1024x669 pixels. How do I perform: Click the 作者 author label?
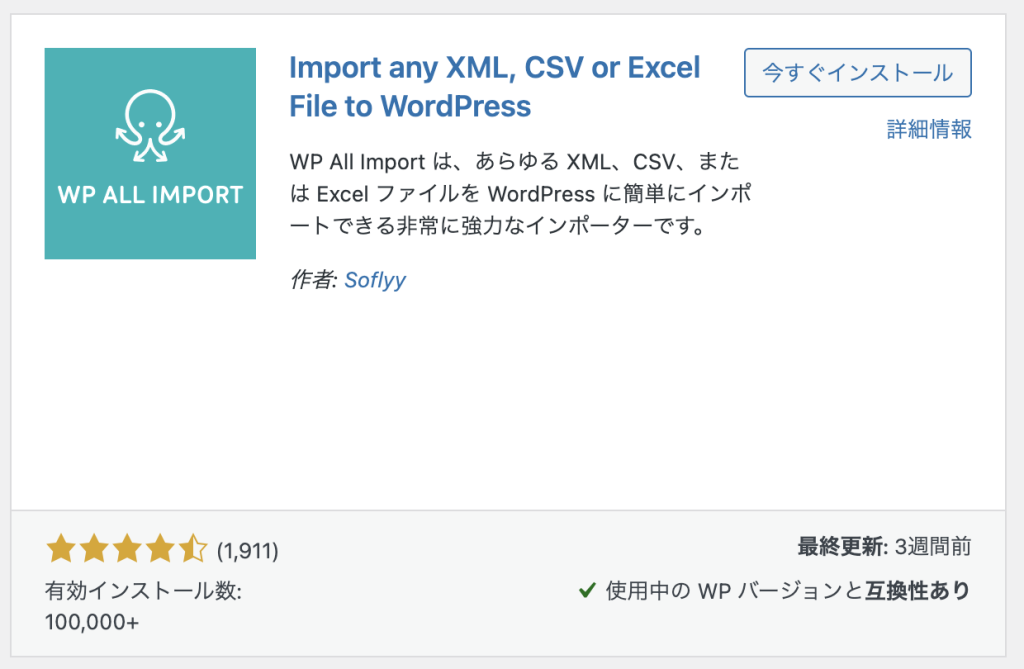pos(312,280)
